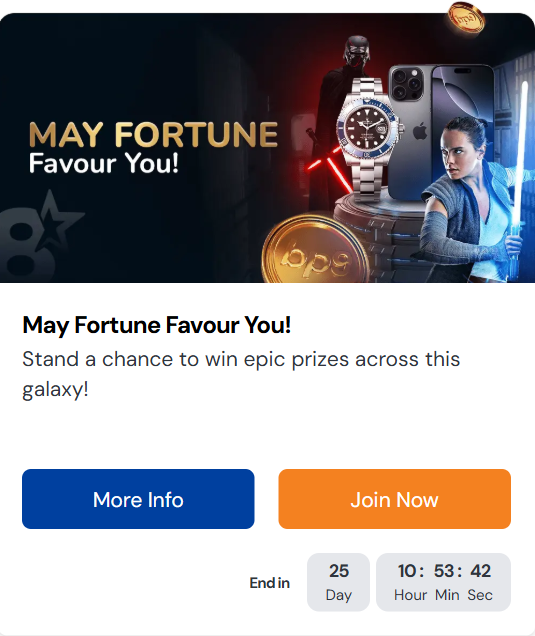Click the small gold coin at banner corner
This screenshot has width=535, height=636.
[466, 18]
